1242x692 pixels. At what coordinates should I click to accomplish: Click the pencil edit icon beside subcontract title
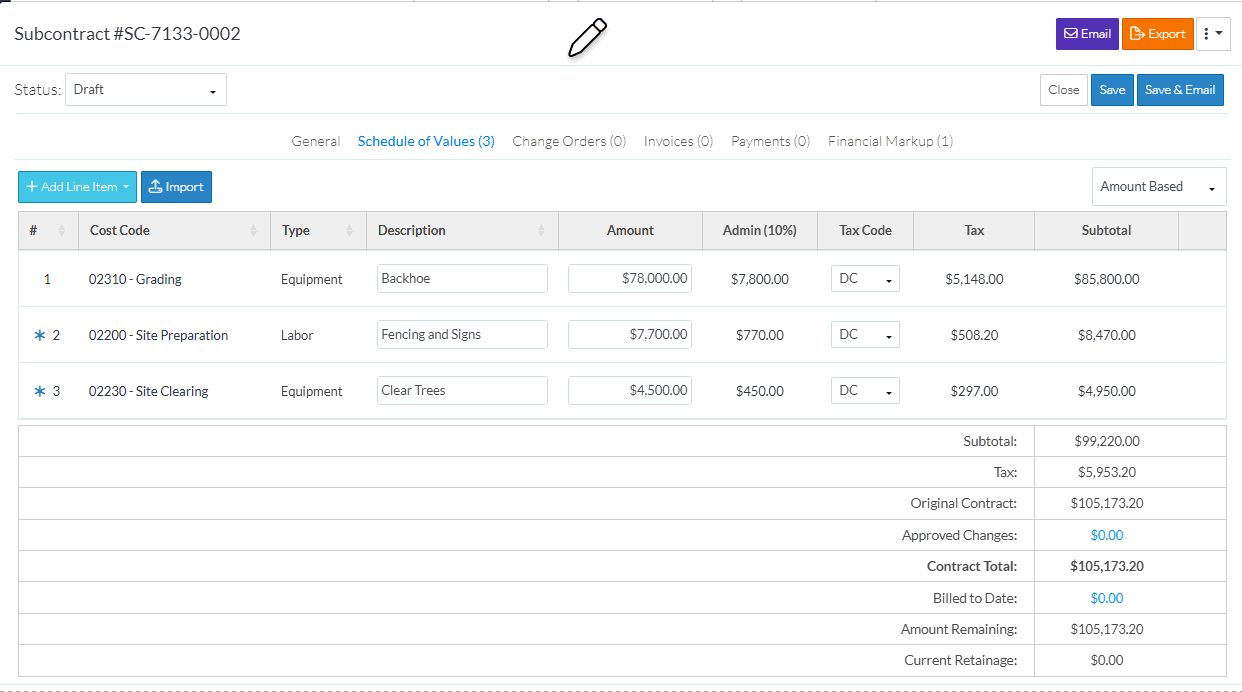click(588, 38)
